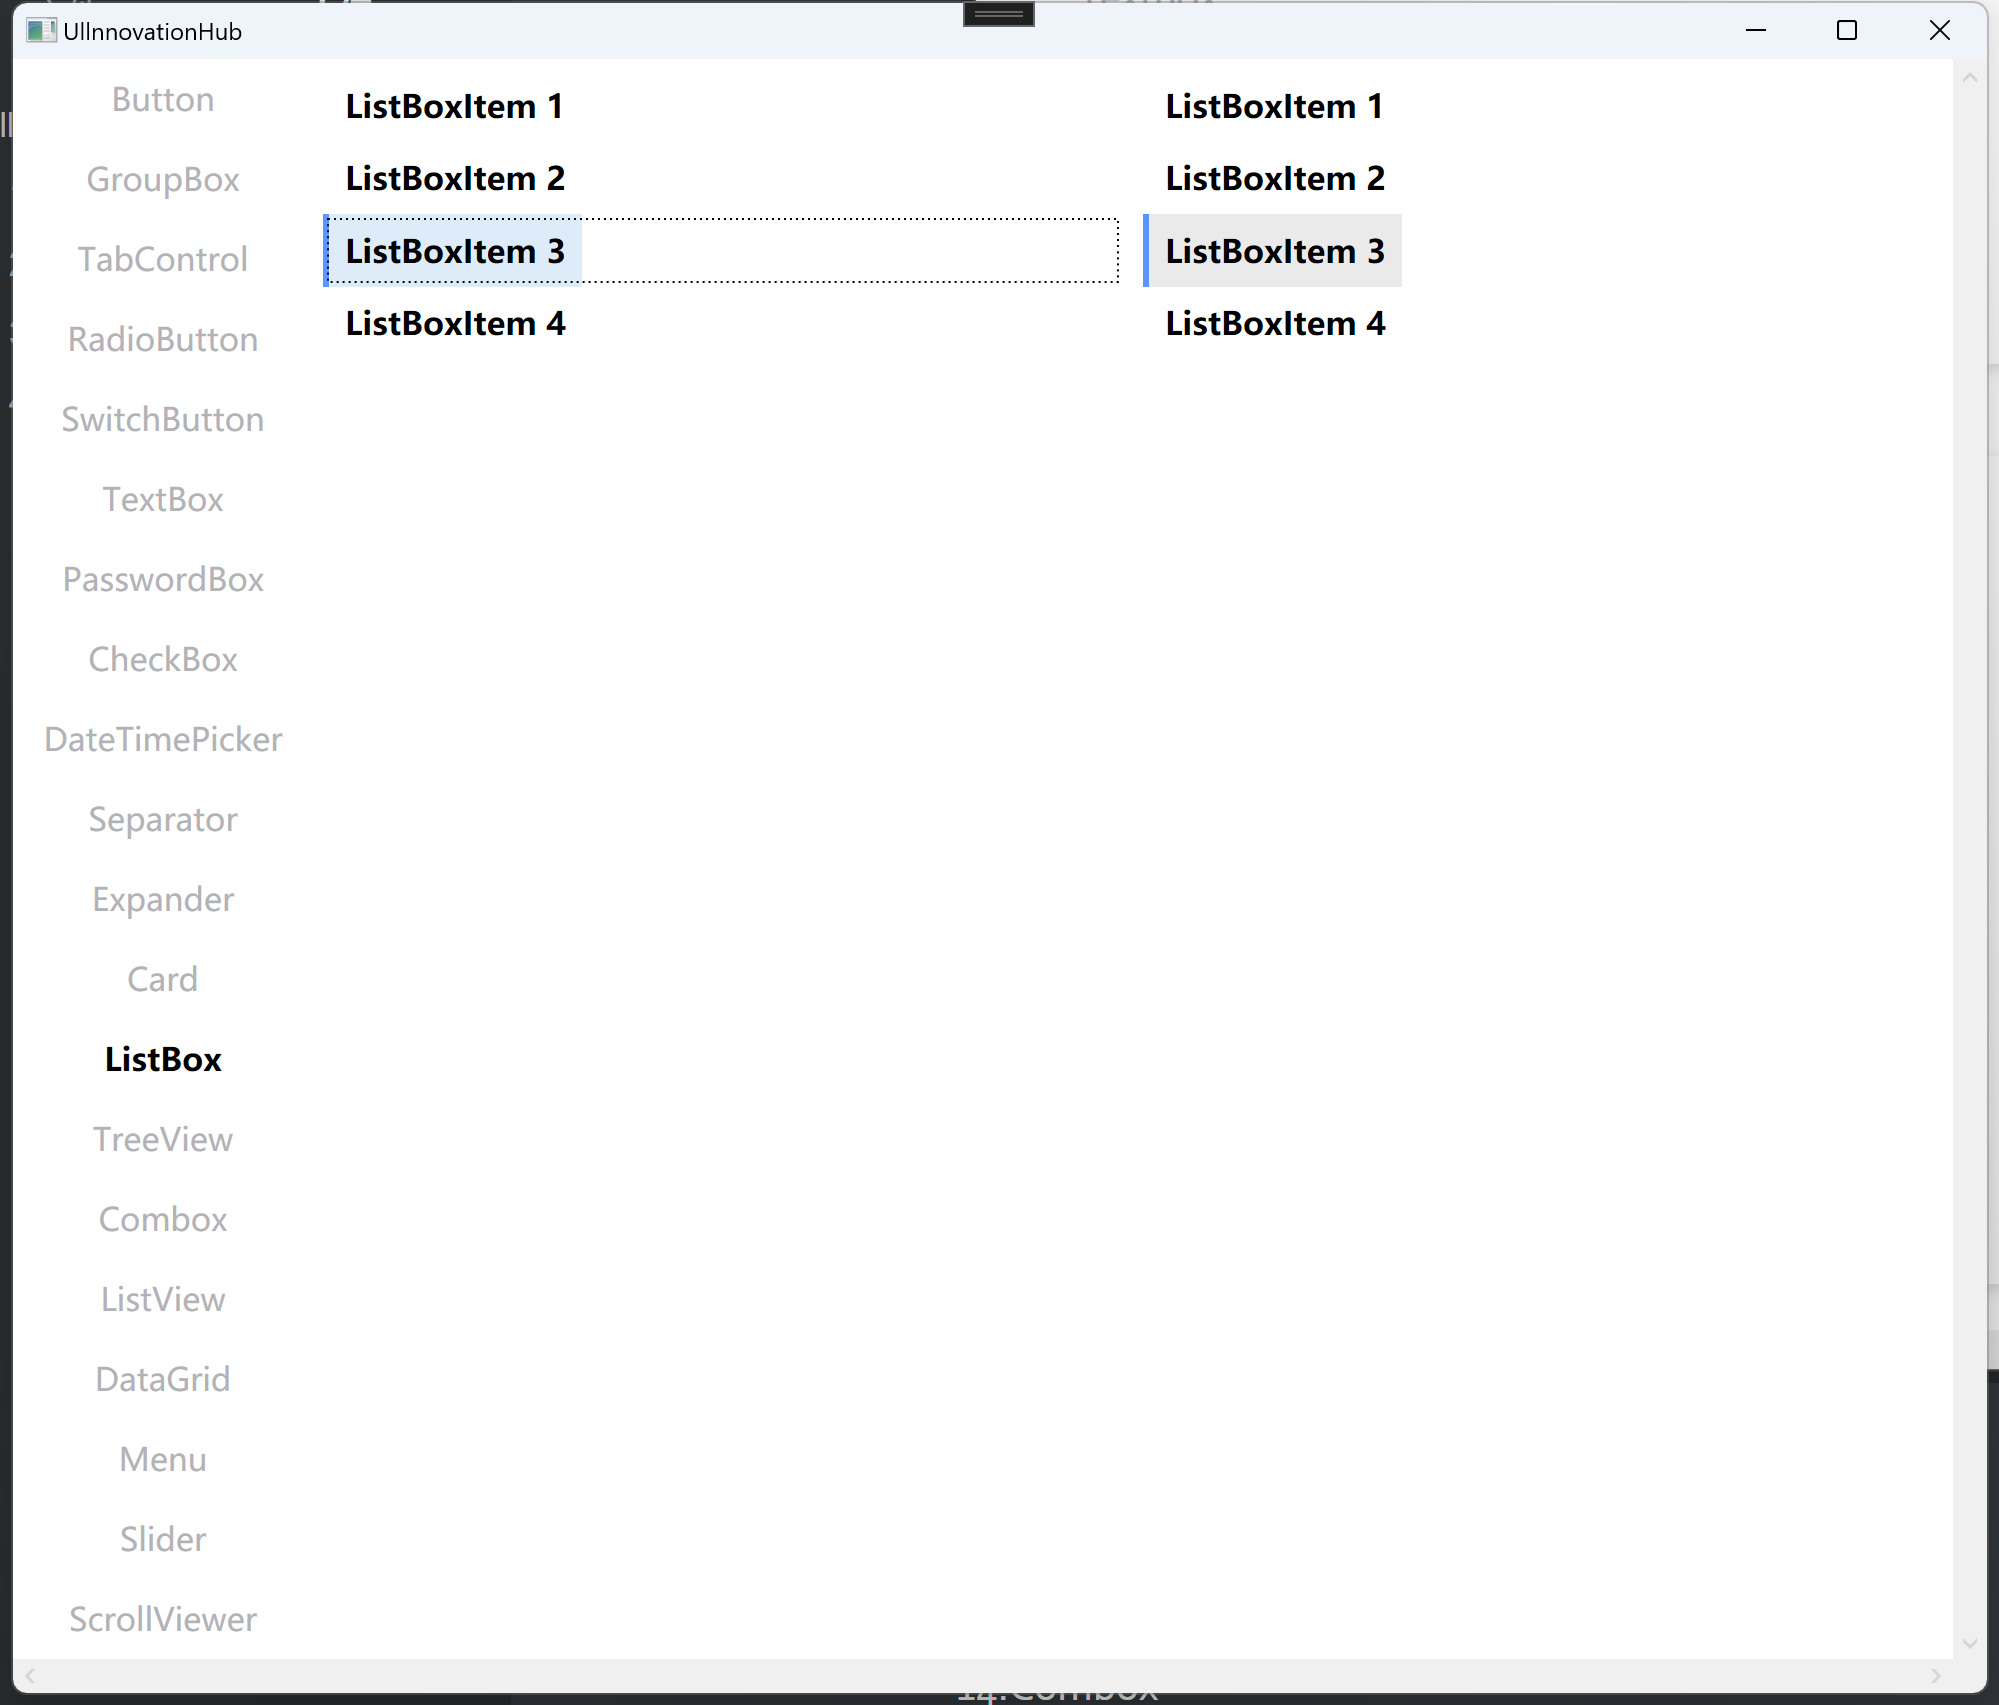Open the TextBox page
This screenshot has height=1705, width=1999.
[163, 499]
